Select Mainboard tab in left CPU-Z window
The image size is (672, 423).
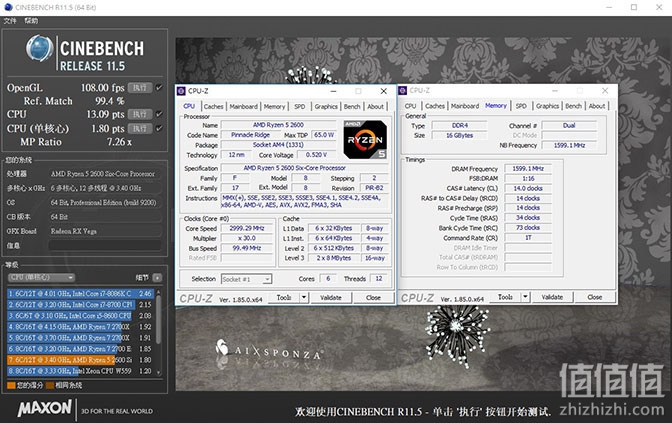click(243, 106)
